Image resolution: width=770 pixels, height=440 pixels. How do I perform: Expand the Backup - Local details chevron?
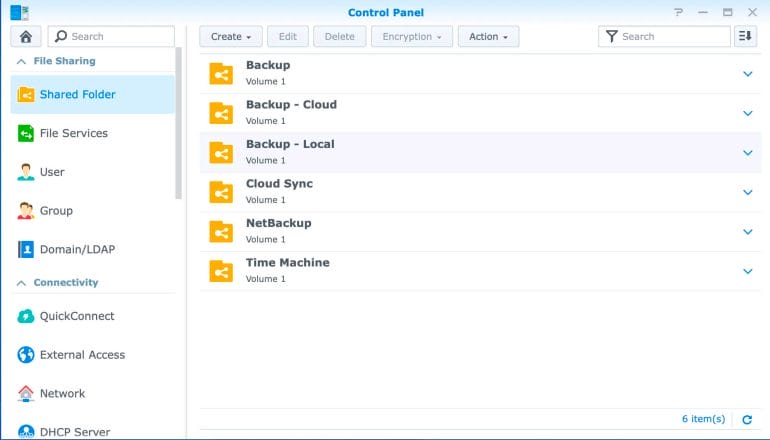pos(747,153)
